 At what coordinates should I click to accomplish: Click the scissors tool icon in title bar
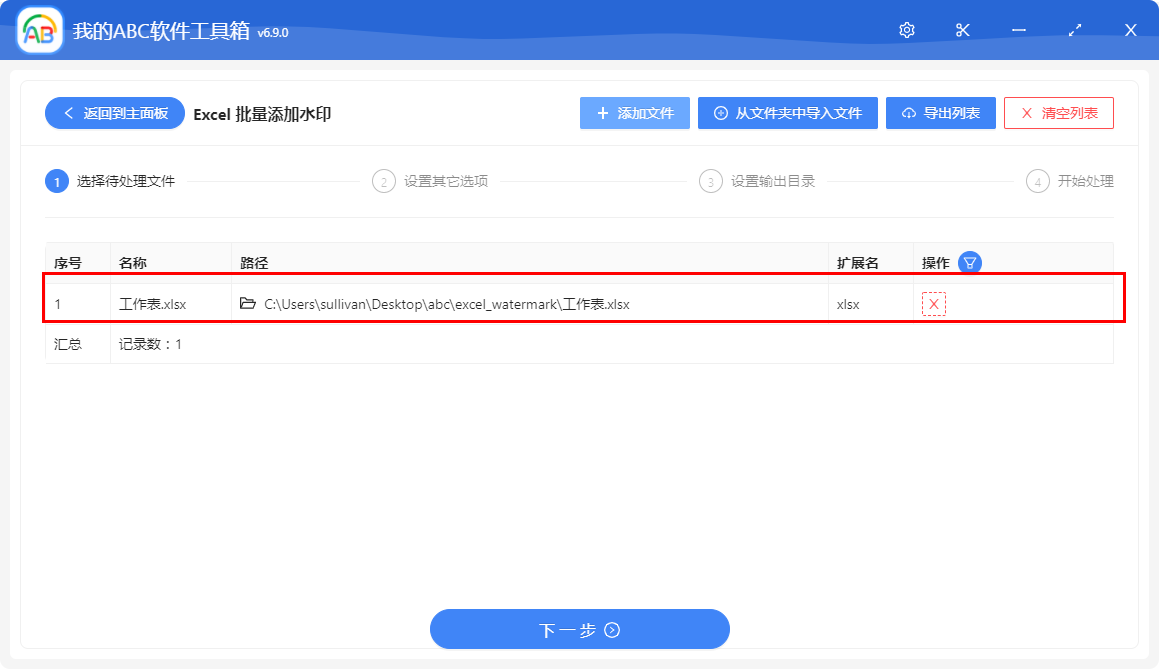pos(962,29)
